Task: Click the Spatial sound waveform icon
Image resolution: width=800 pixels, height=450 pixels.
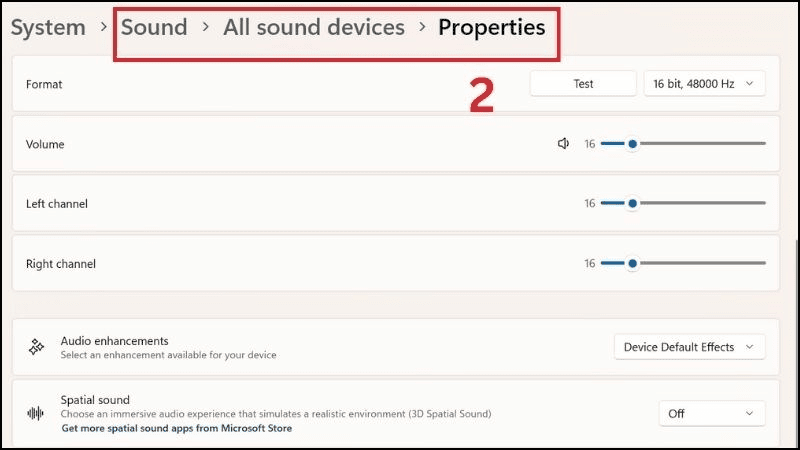Action: point(36,413)
